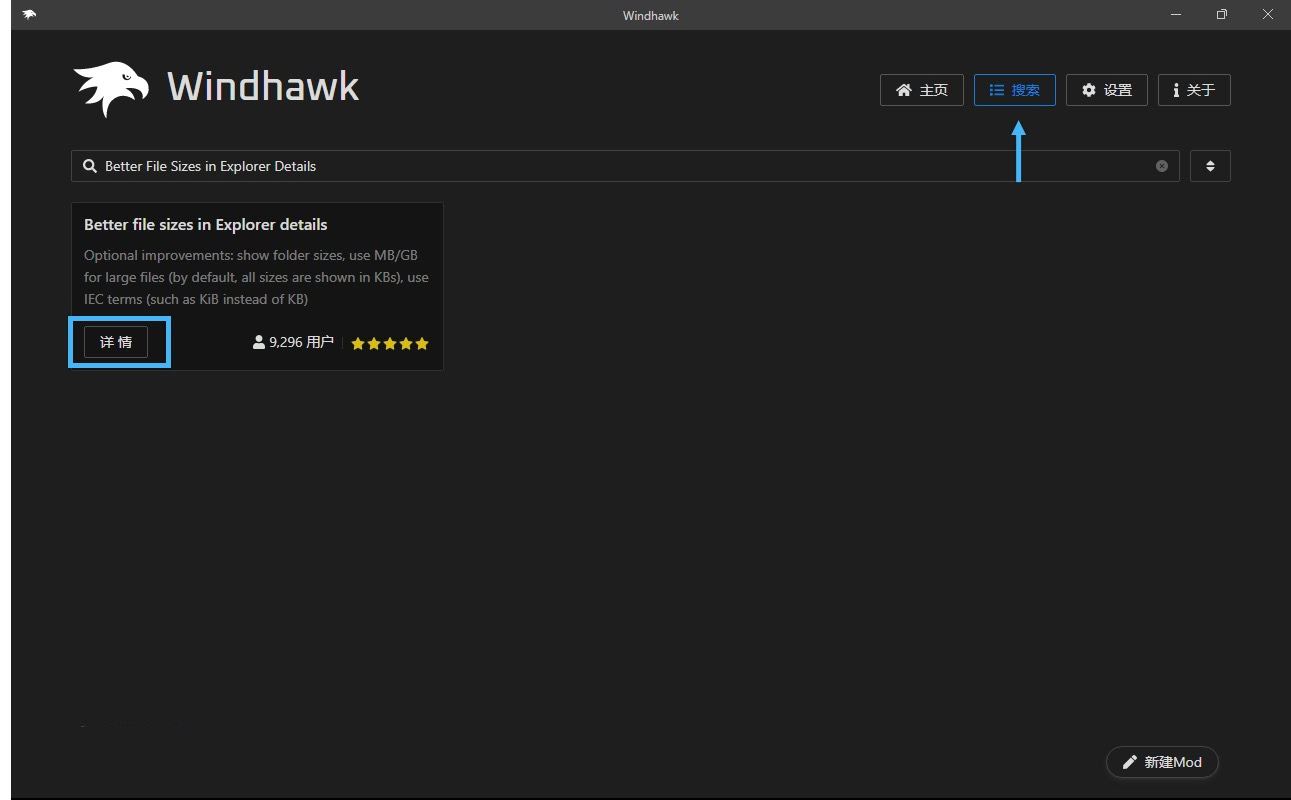Click the five-star rating on mod card
1291x800 pixels.
389,343
